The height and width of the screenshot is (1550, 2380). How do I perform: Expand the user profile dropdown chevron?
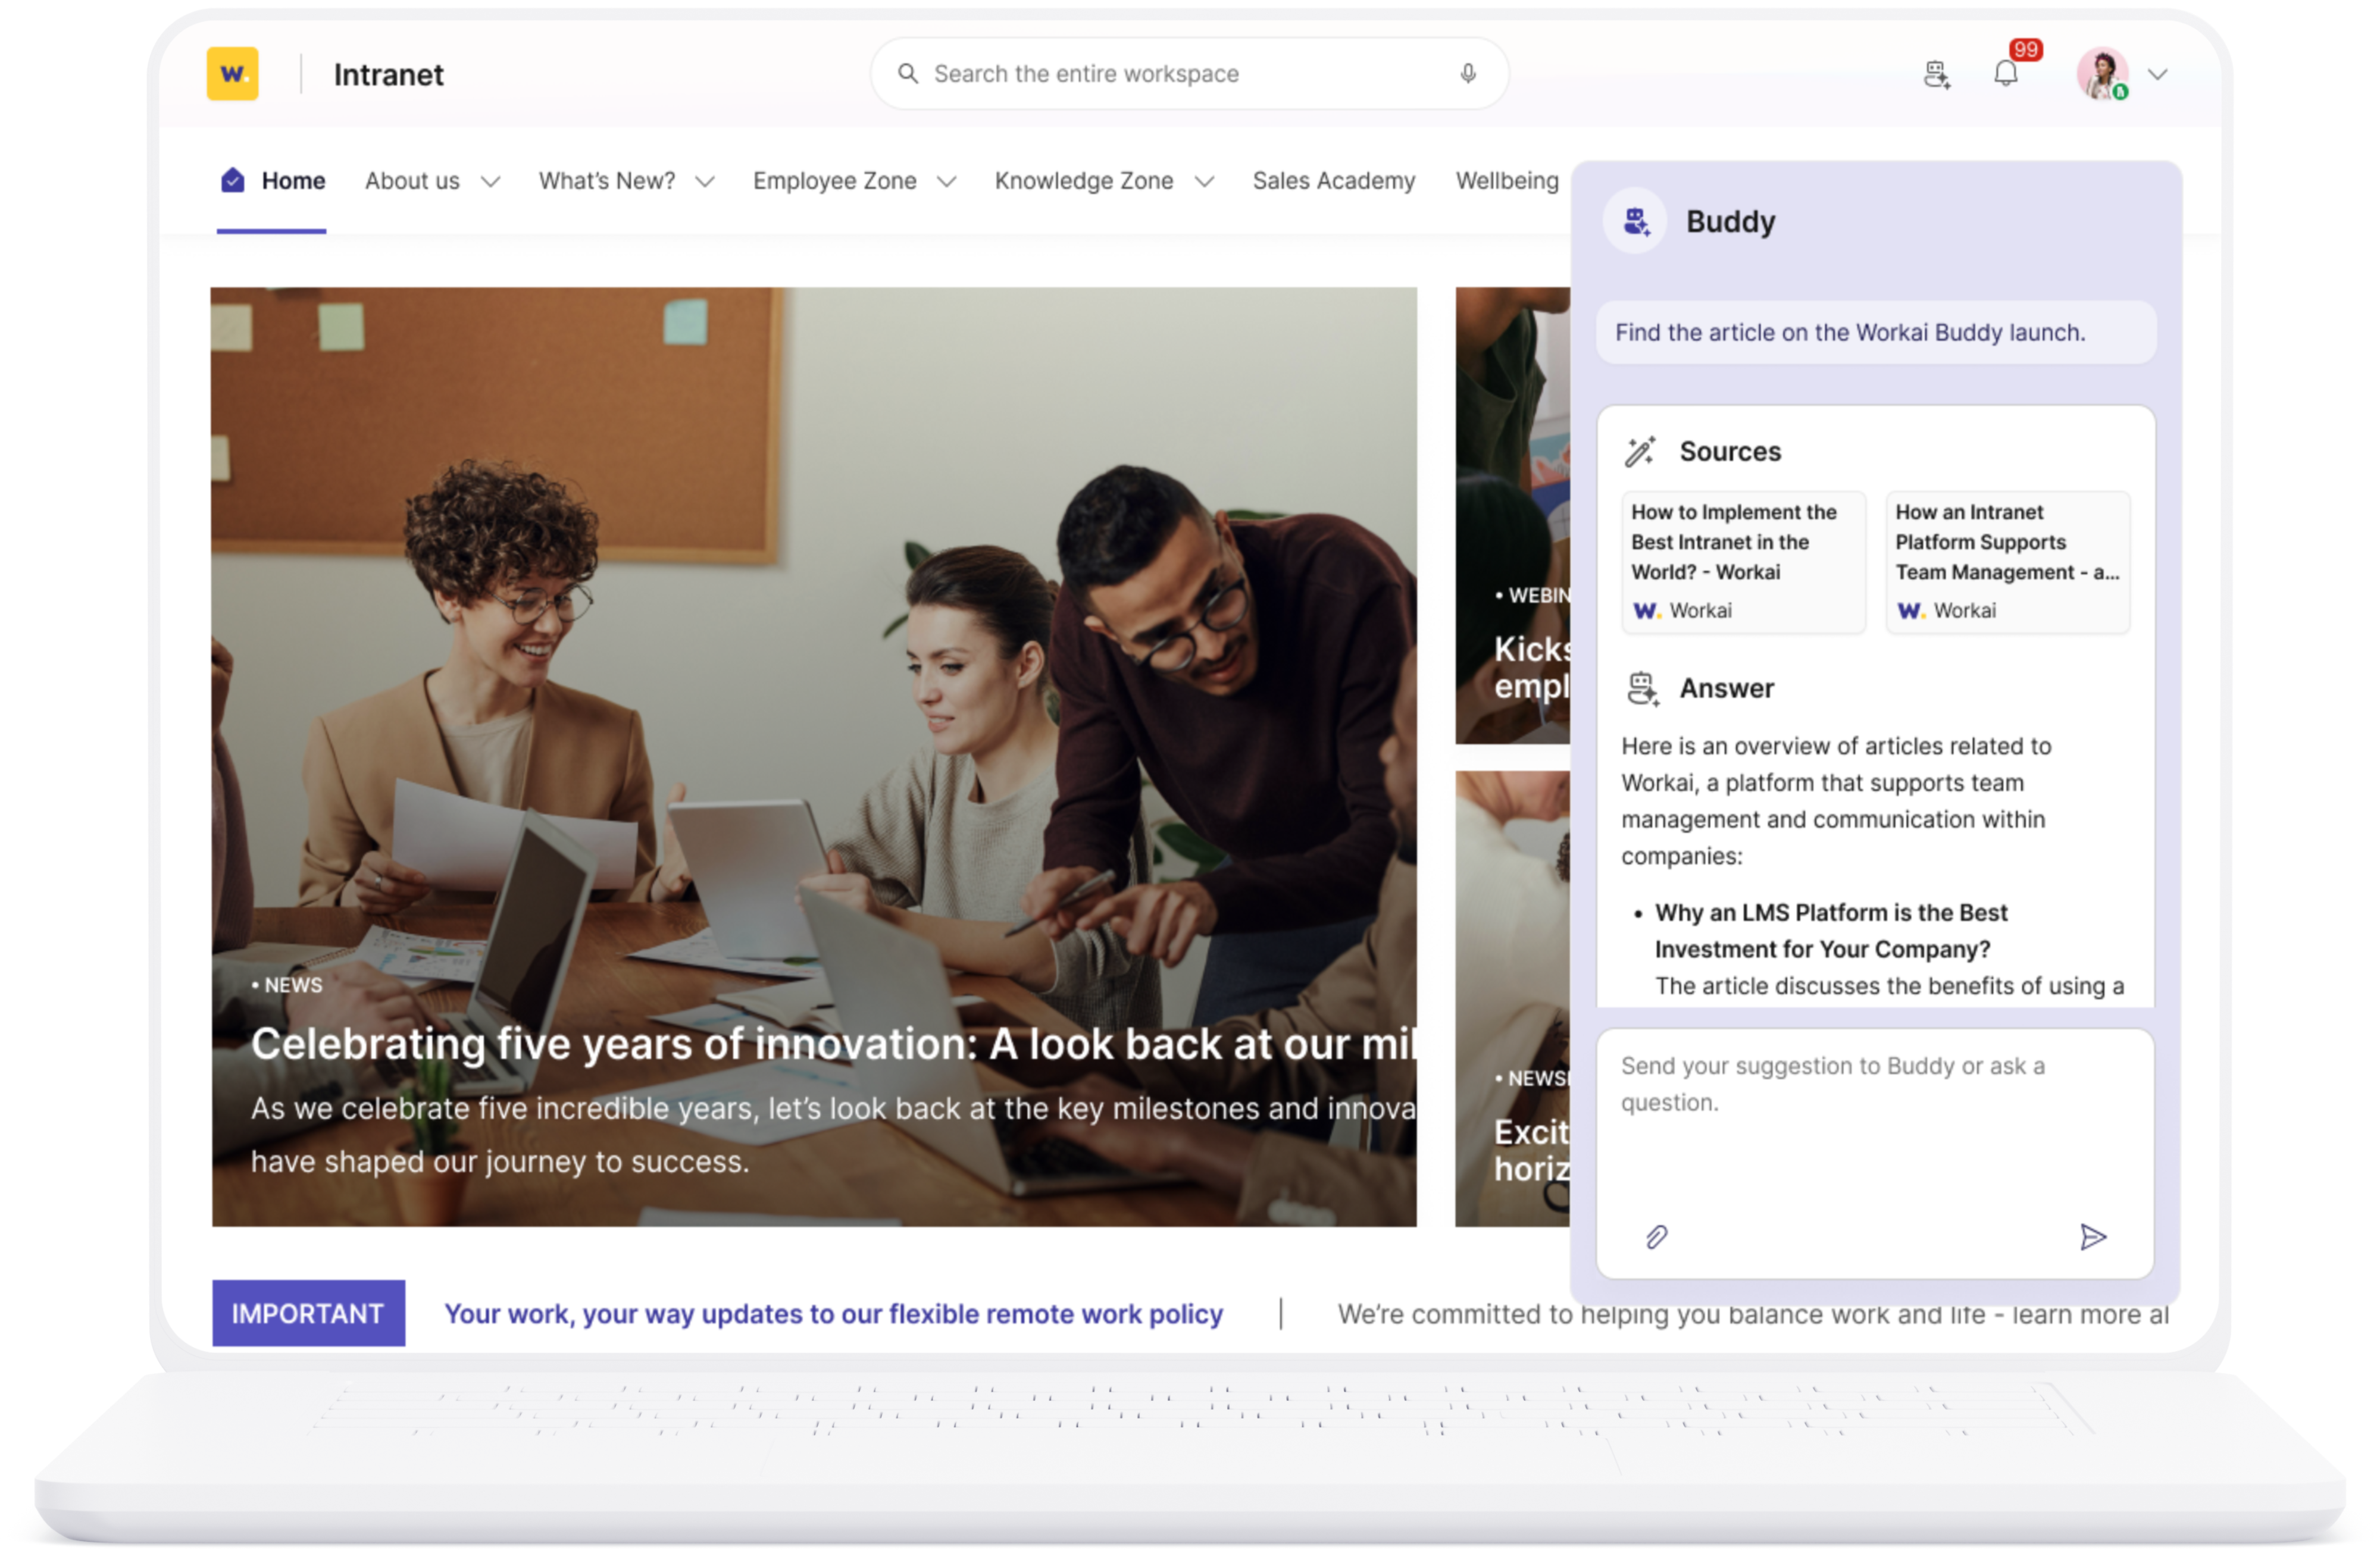click(x=2158, y=74)
